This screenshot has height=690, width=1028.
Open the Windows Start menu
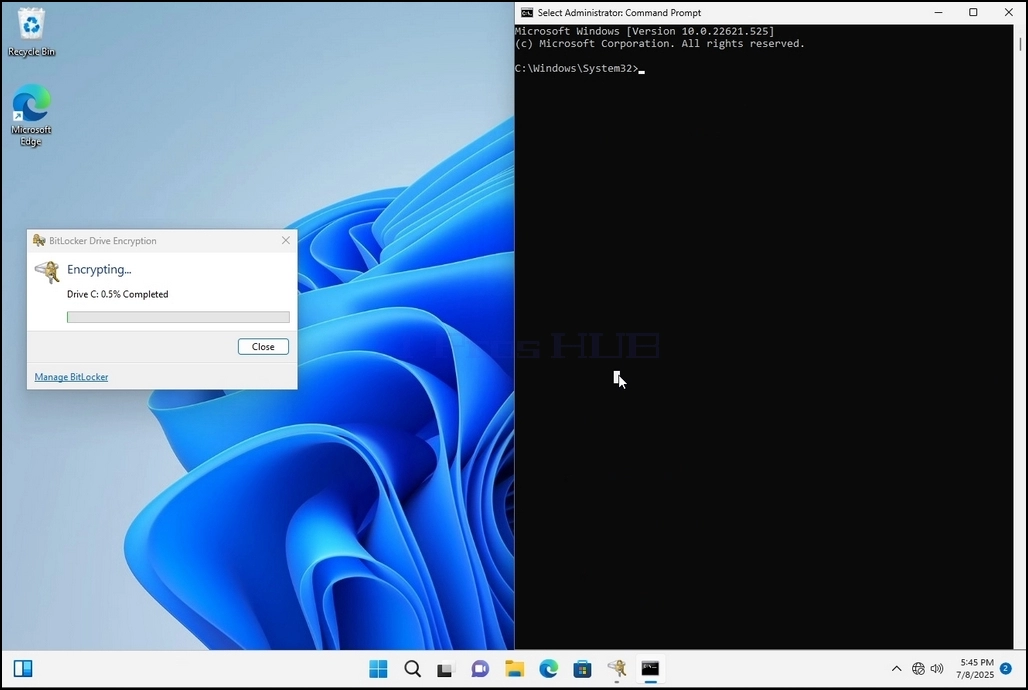(x=378, y=668)
